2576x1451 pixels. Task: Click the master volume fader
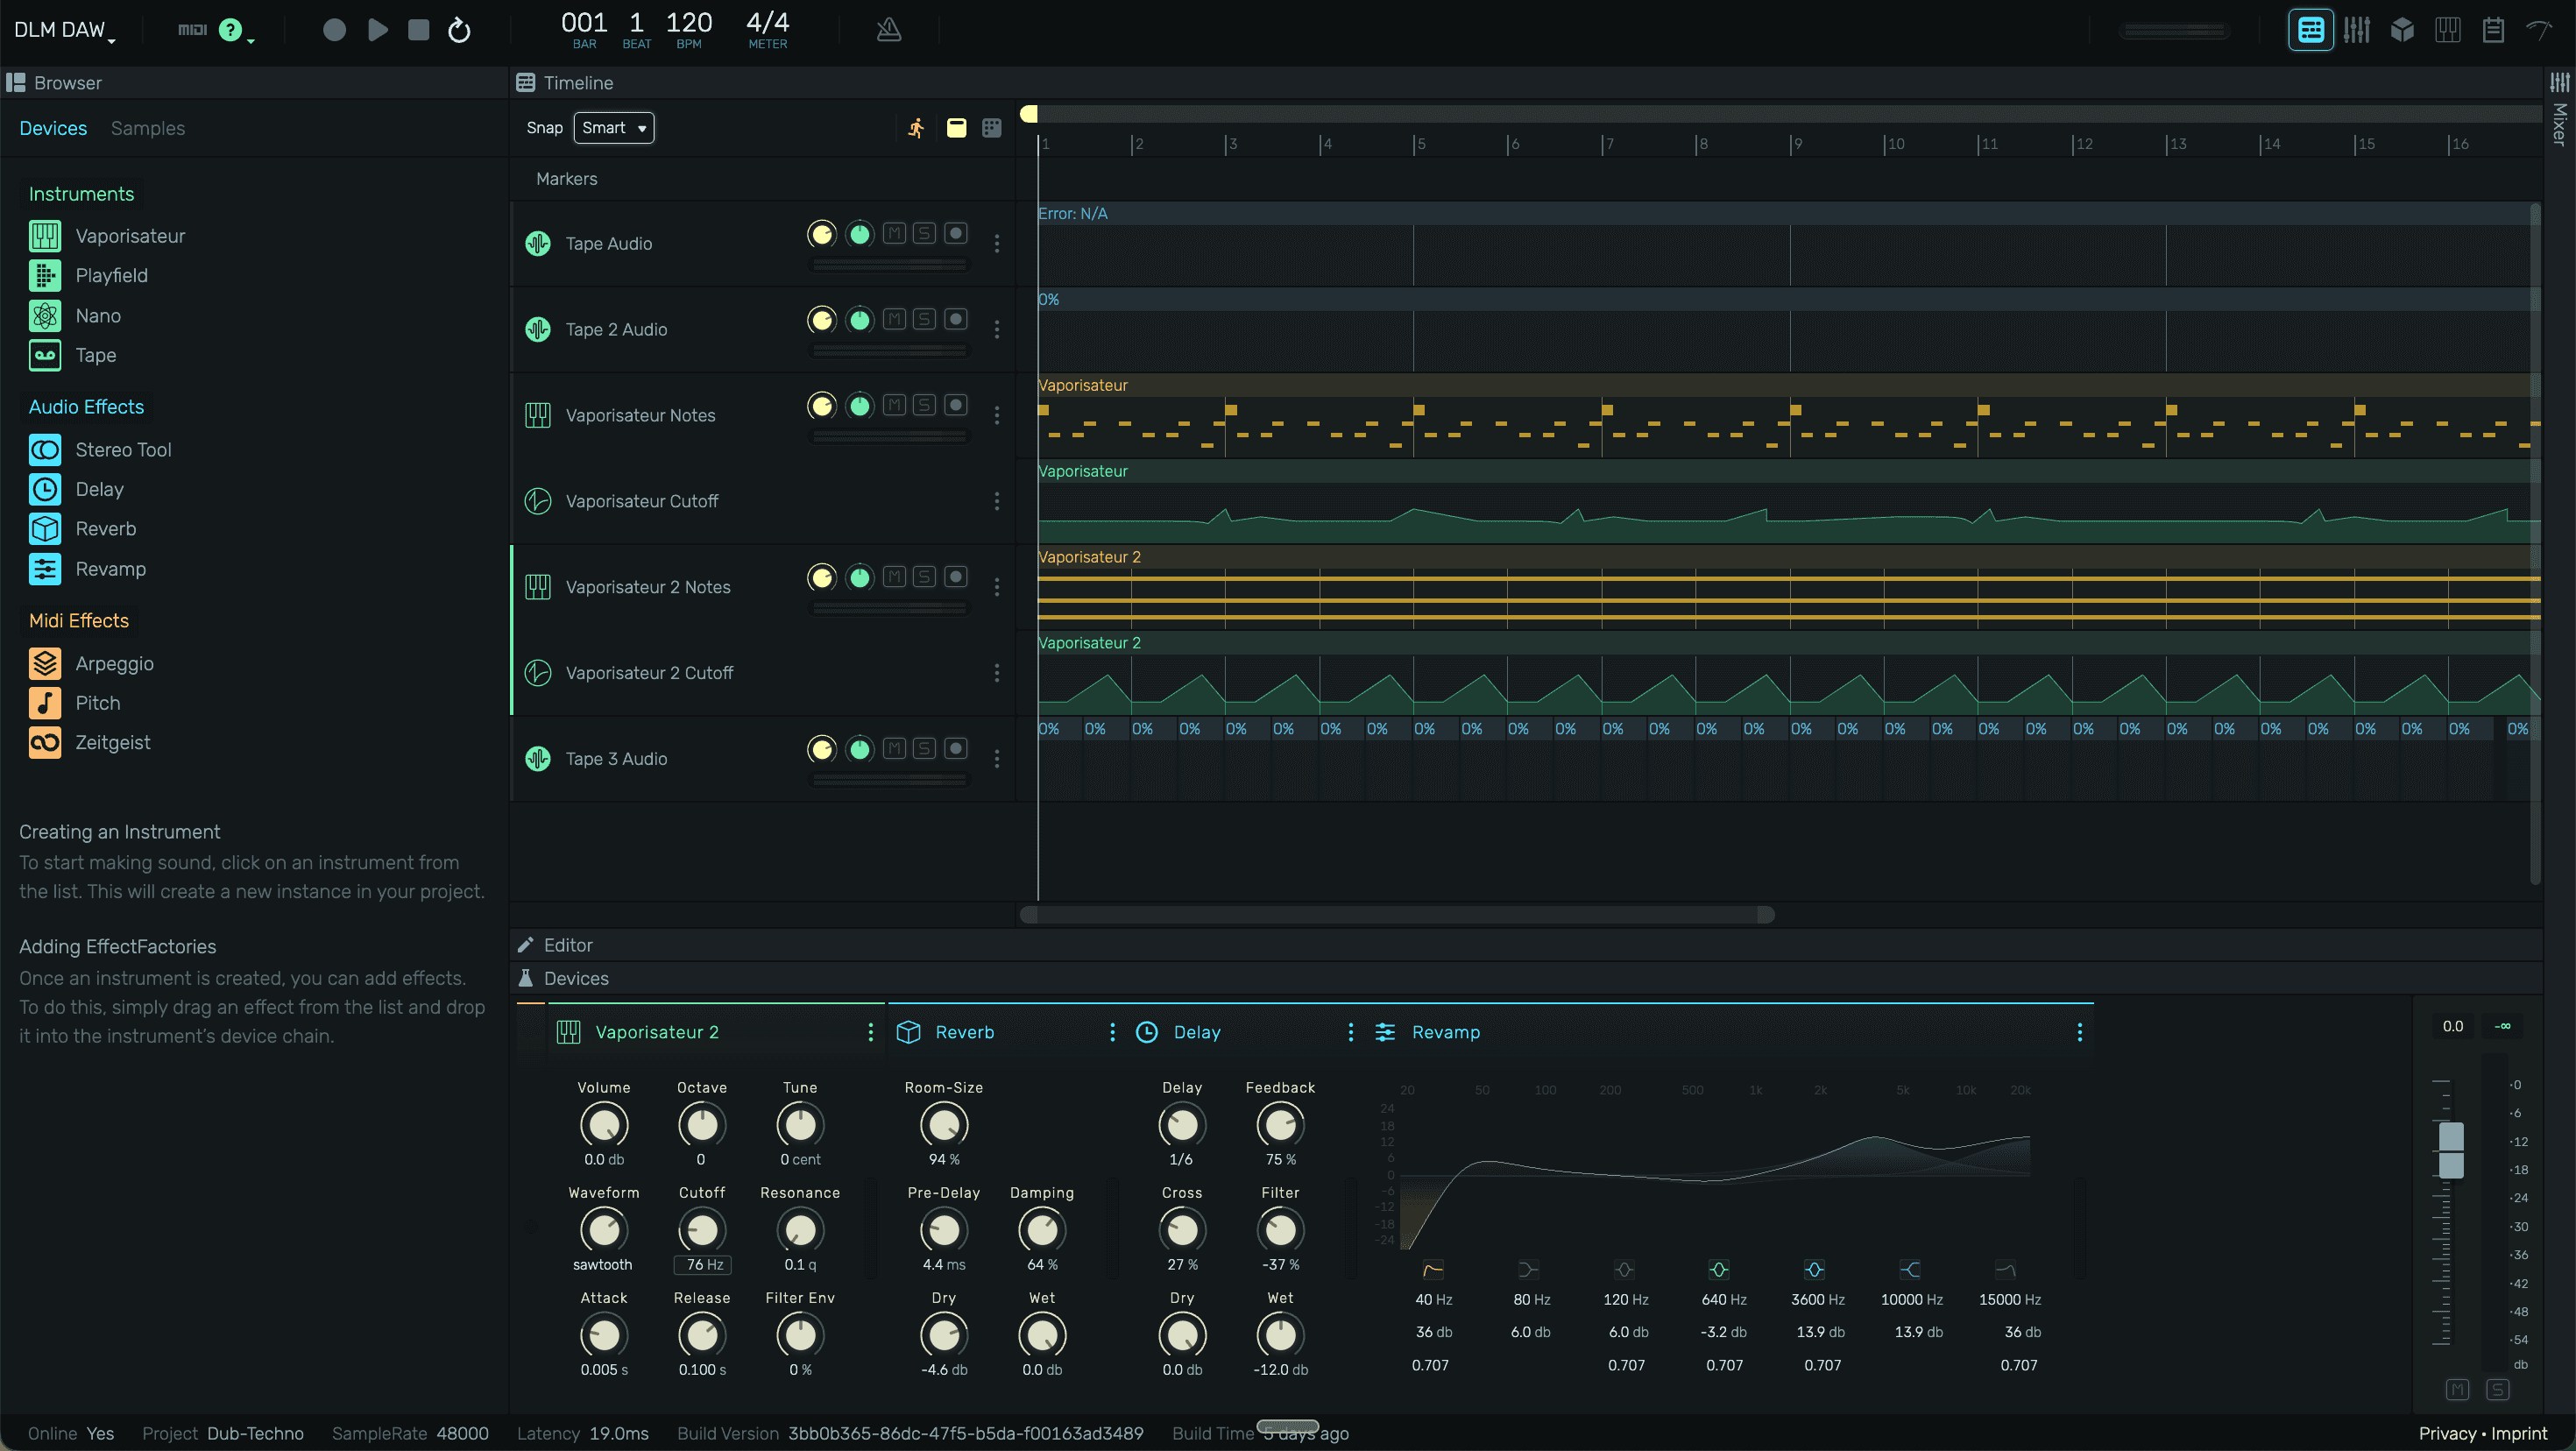pos(2451,1150)
